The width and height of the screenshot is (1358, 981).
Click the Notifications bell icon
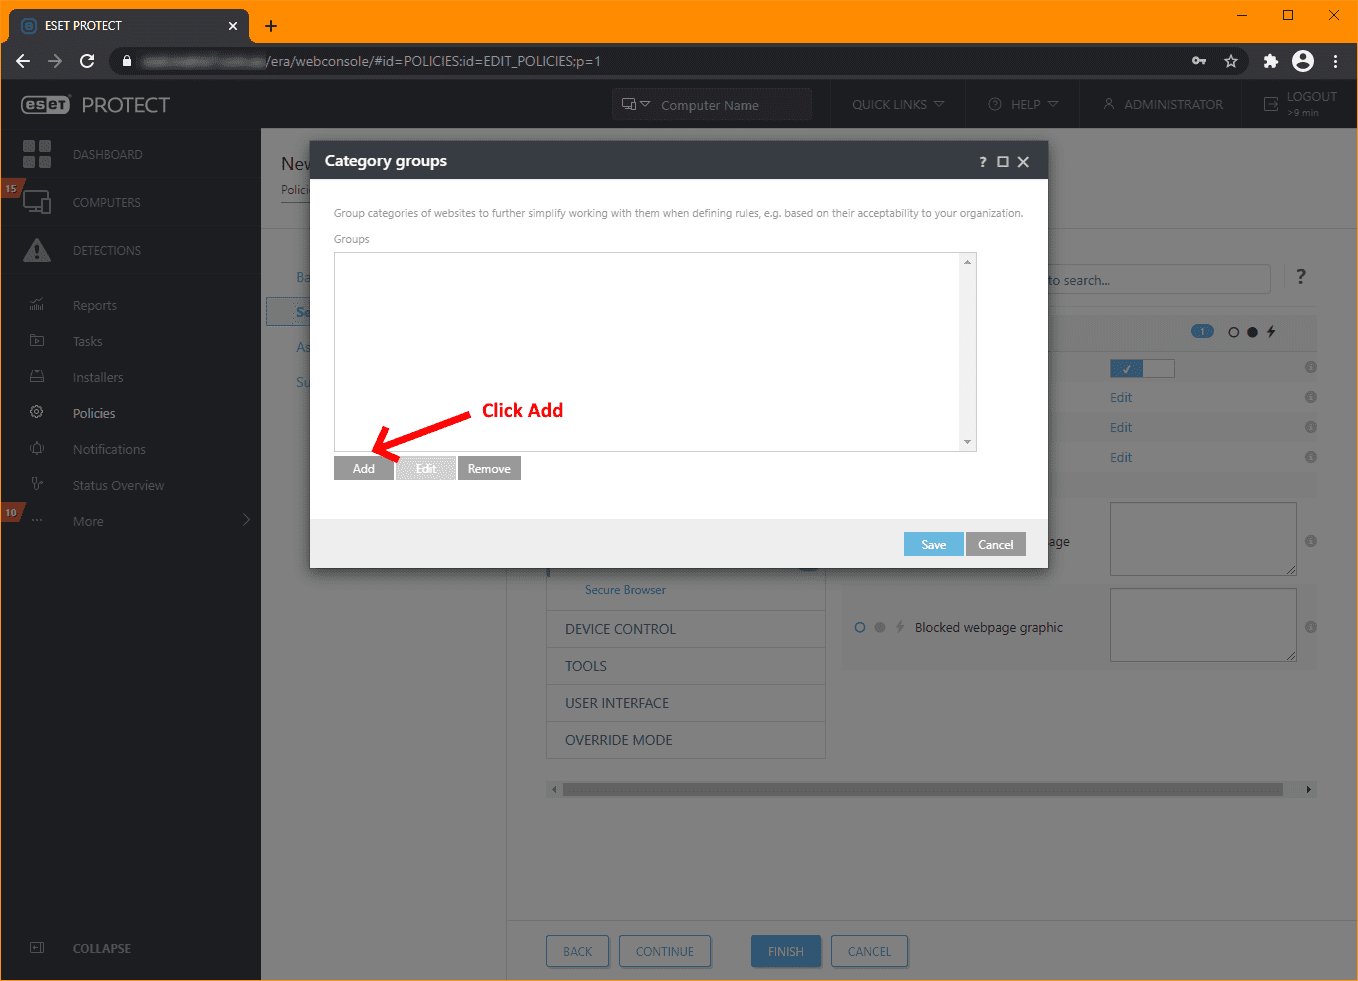pos(37,448)
